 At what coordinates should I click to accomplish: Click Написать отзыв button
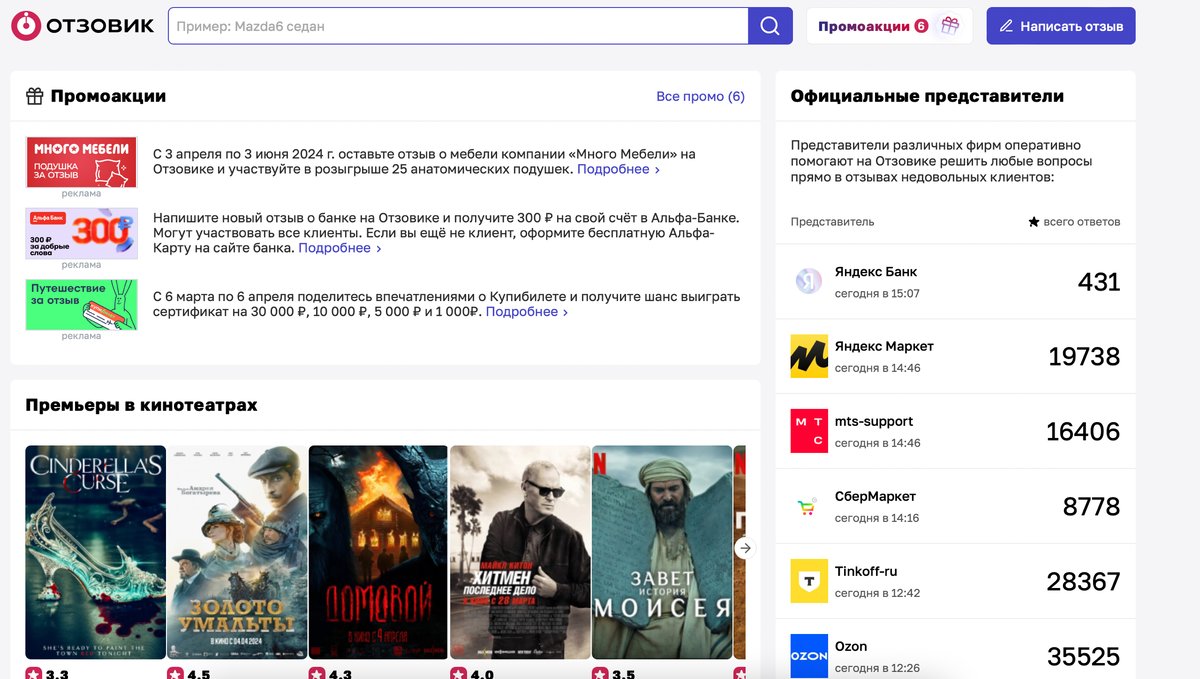[1061, 26]
